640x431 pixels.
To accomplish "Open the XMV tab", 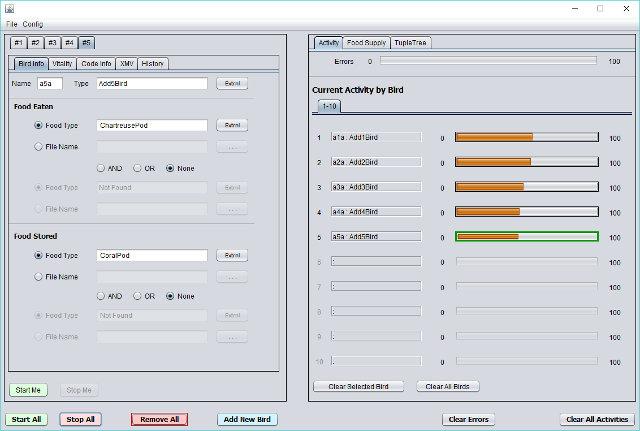I will coord(127,64).
